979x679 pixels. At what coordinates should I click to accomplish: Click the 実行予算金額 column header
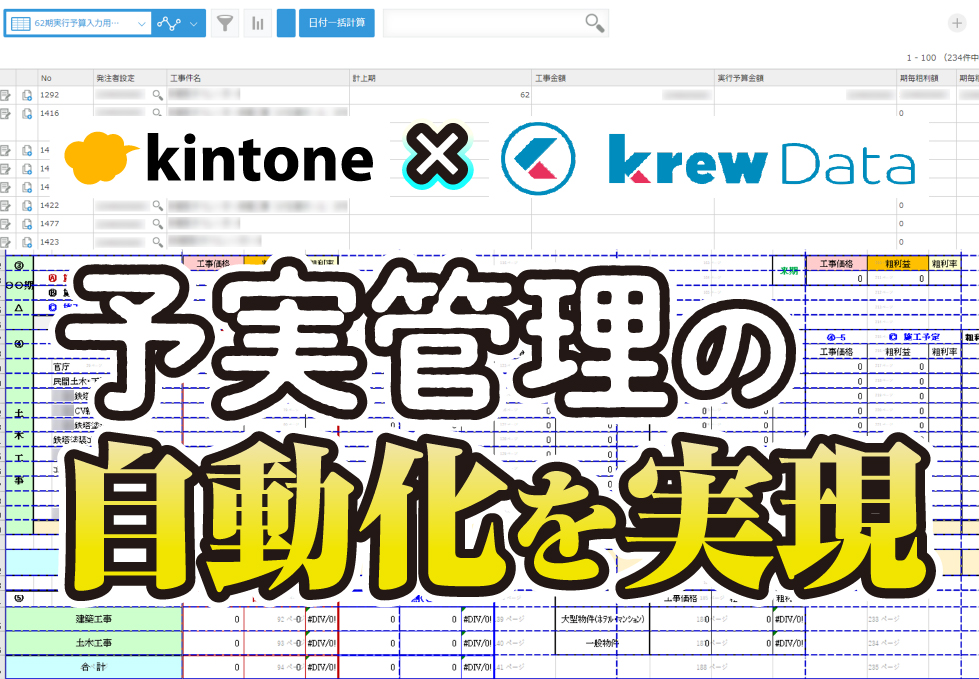(x=805, y=78)
